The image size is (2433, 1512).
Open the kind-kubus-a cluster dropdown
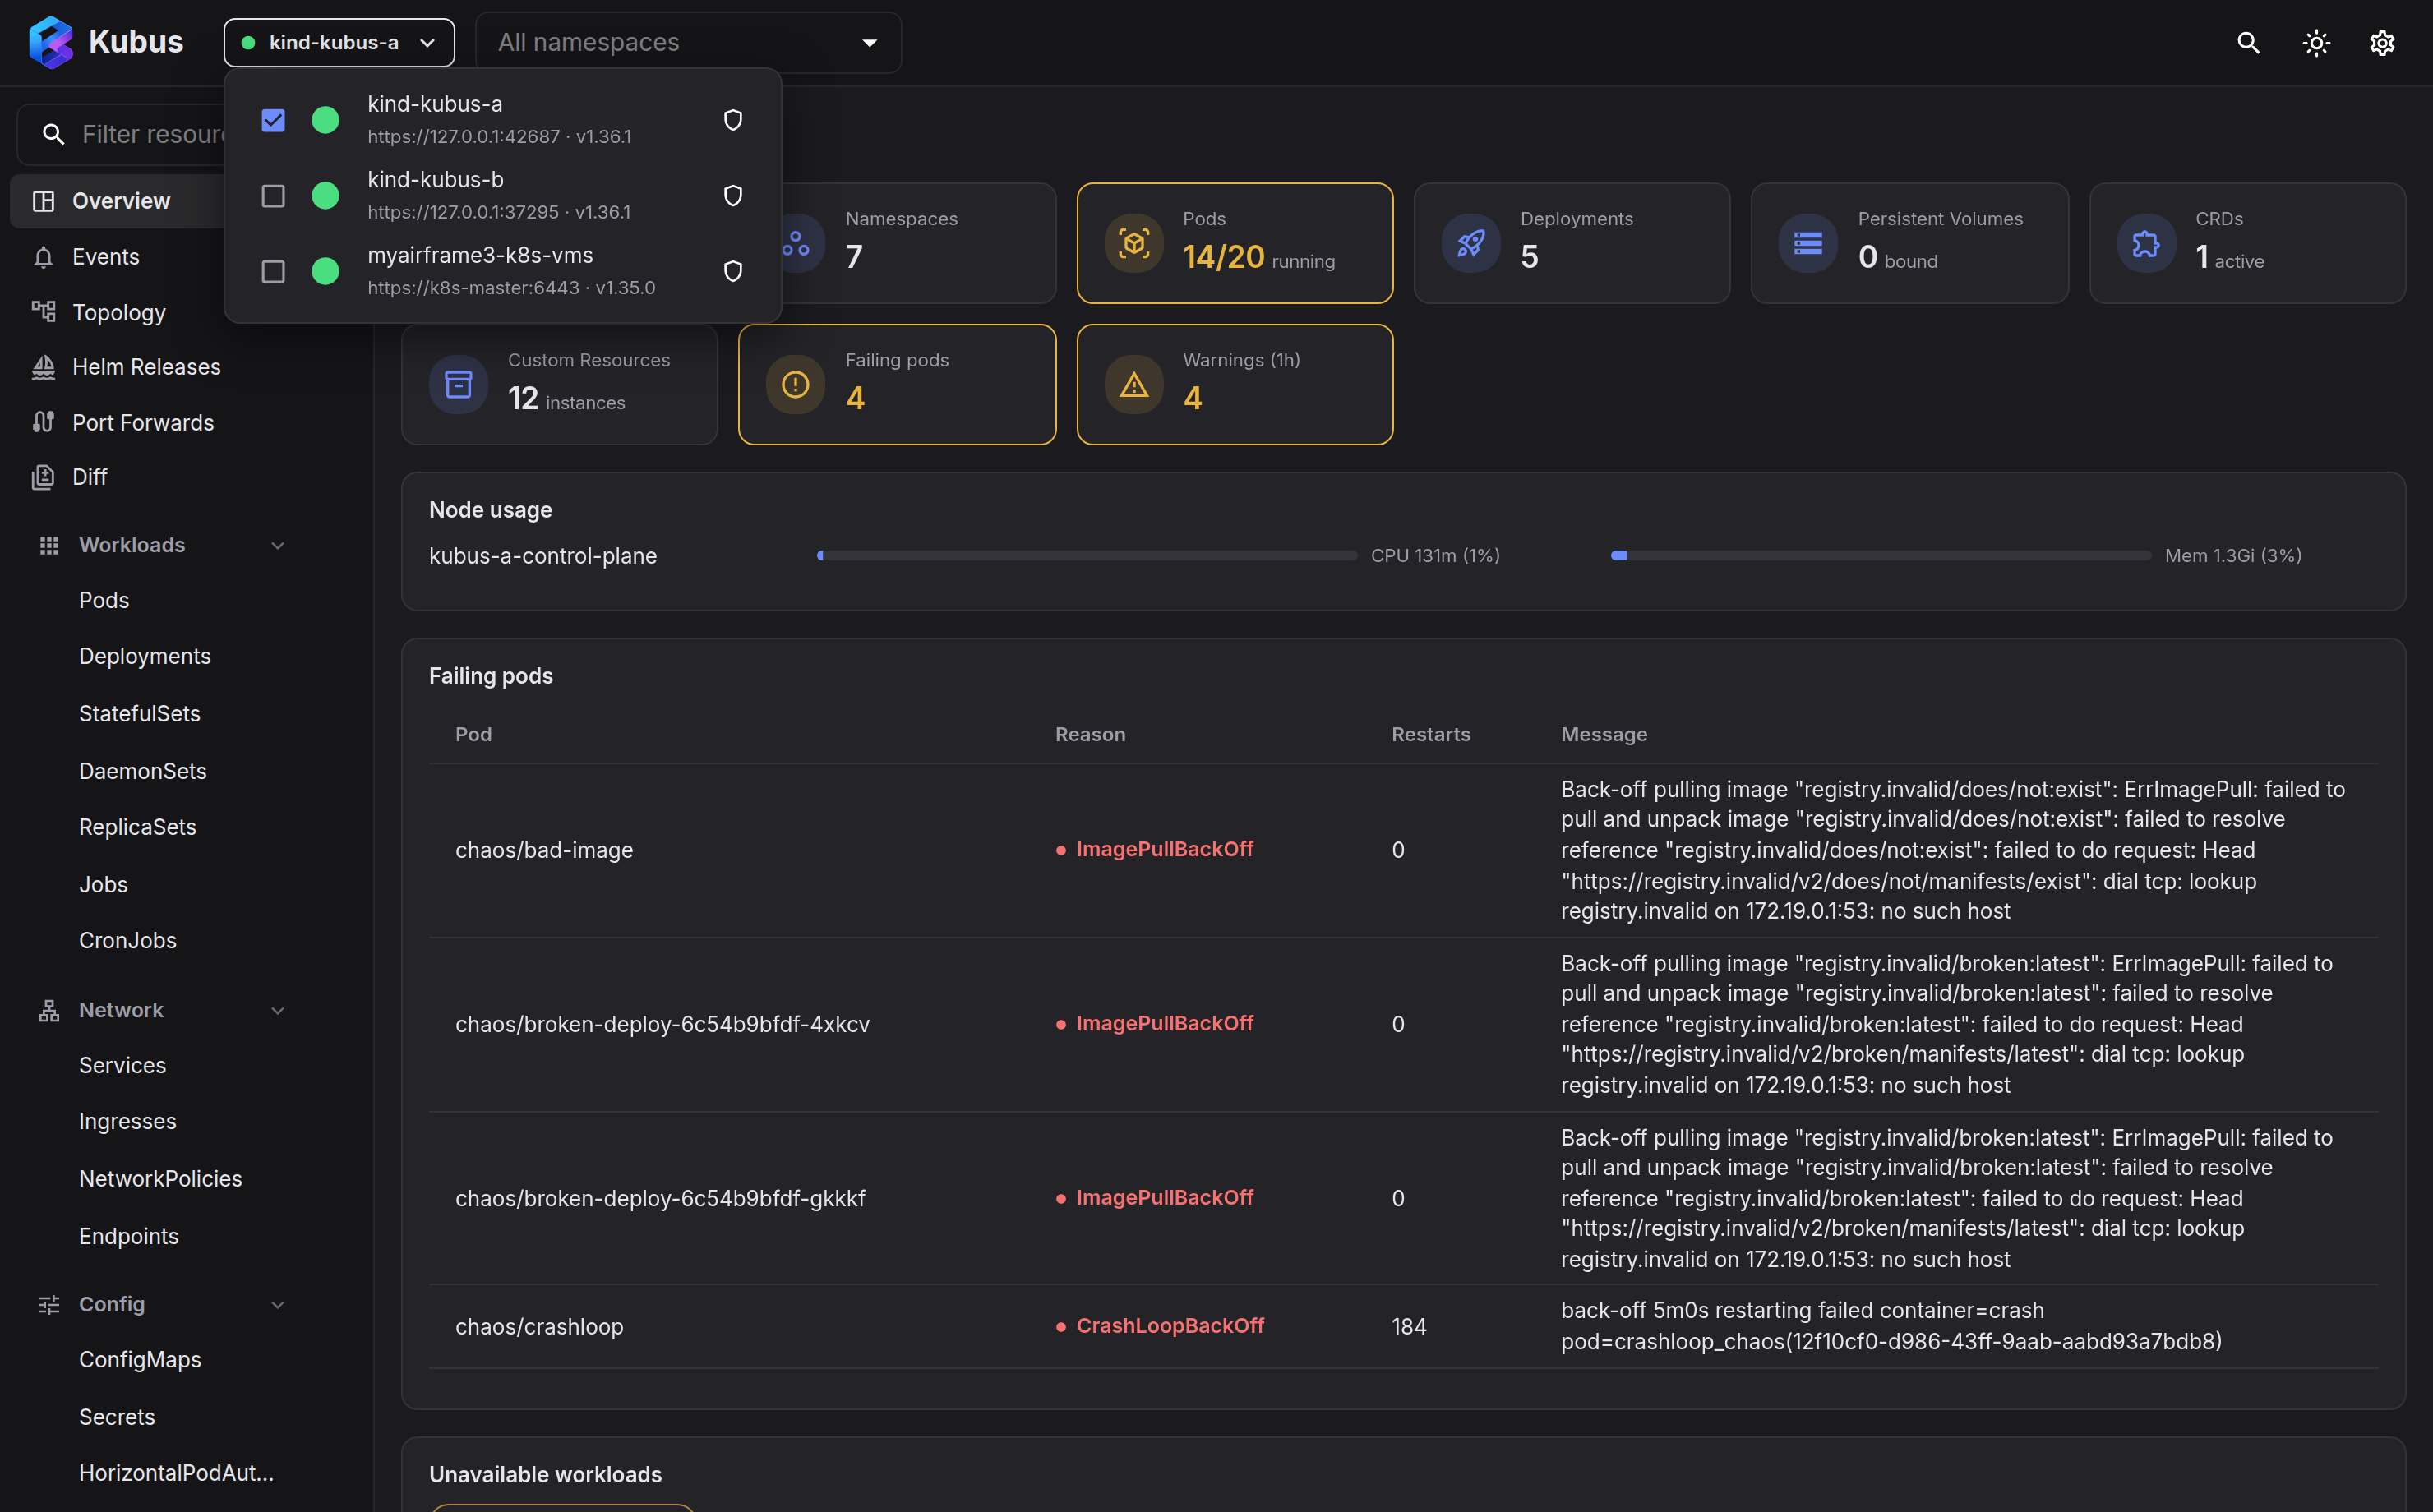(339, 42)
